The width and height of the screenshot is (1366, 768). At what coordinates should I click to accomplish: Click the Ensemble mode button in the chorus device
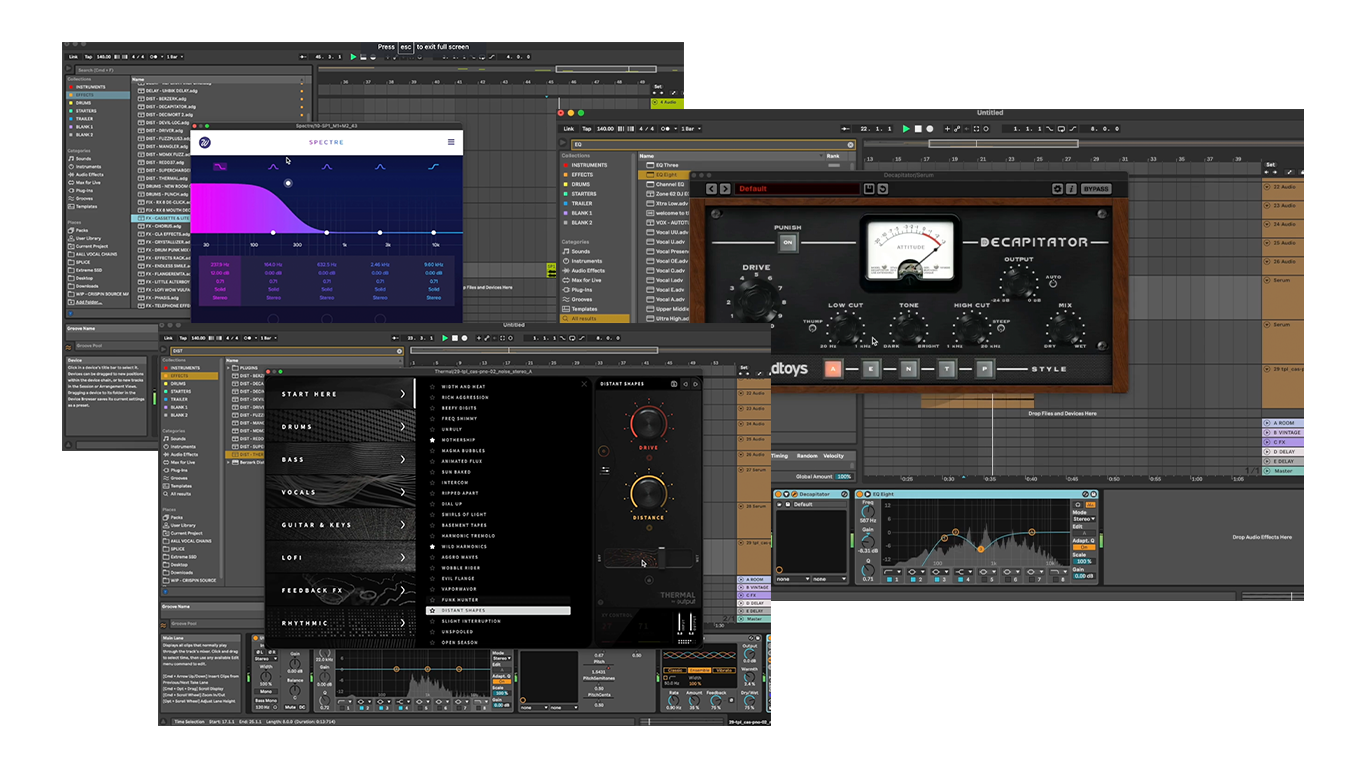pos(697,670)
